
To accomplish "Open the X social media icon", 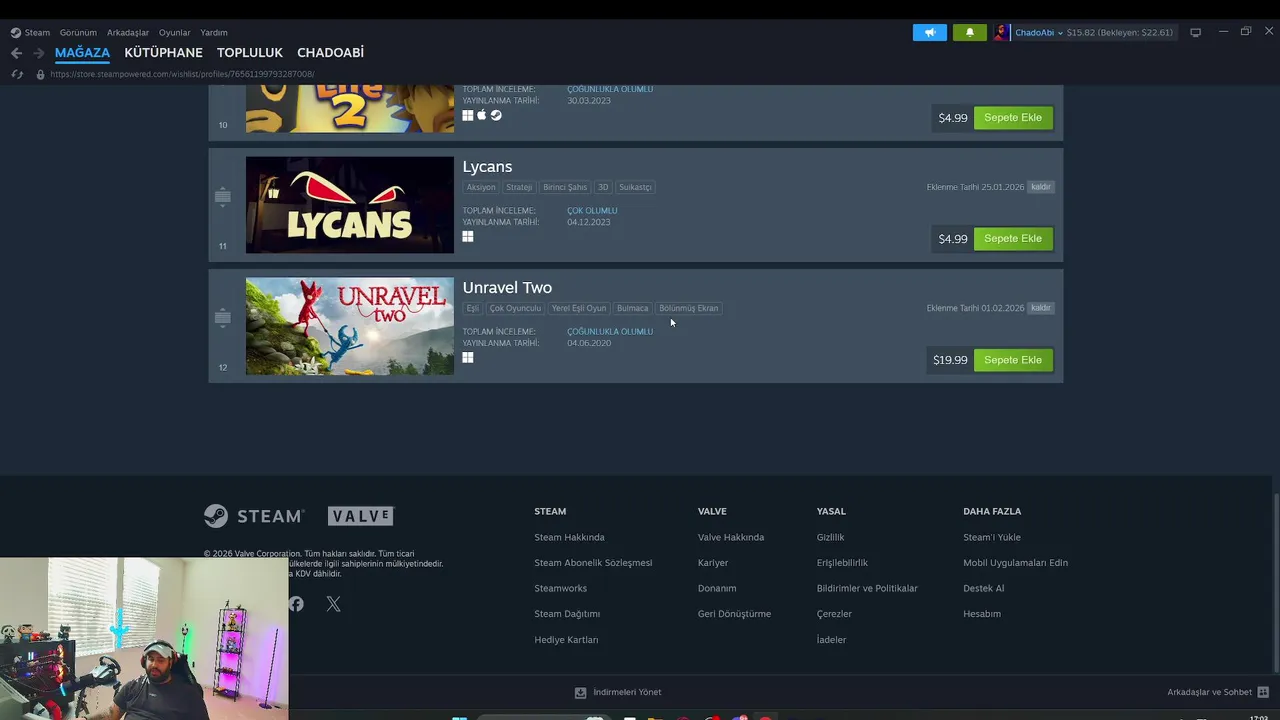I will [x=333, y=604].
